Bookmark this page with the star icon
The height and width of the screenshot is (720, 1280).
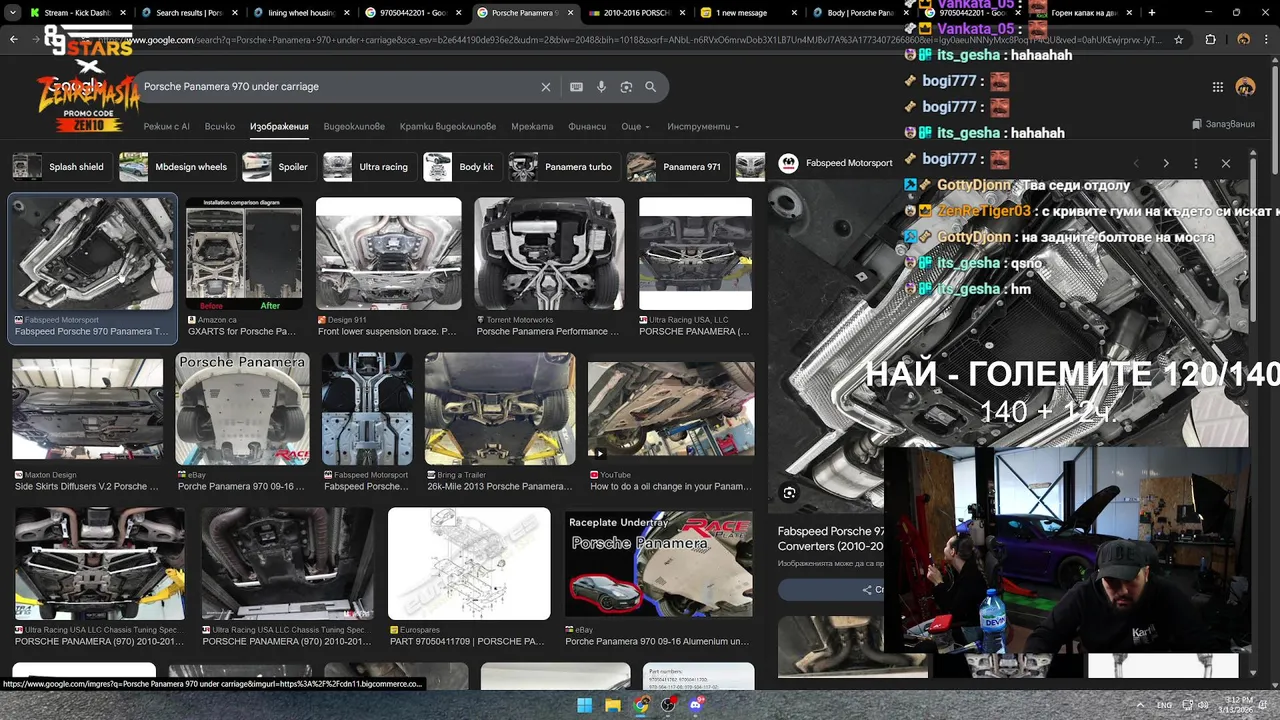pyautogui.click(x=1179, y=40)
